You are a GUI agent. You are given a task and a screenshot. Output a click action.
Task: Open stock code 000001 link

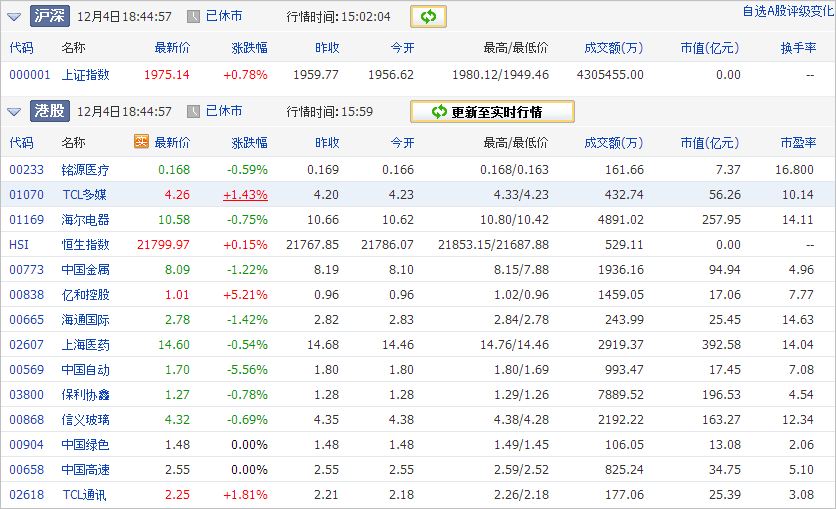pos(29,75)
